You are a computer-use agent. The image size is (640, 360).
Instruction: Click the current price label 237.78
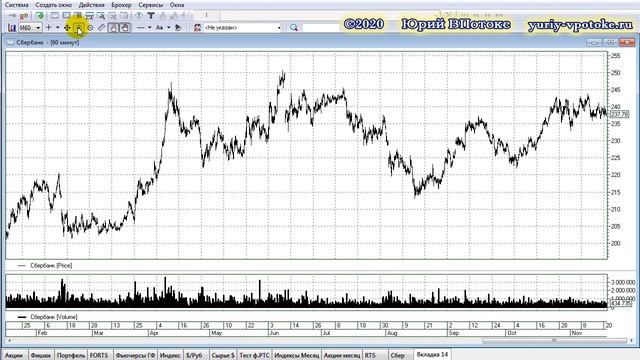[619, 114]
